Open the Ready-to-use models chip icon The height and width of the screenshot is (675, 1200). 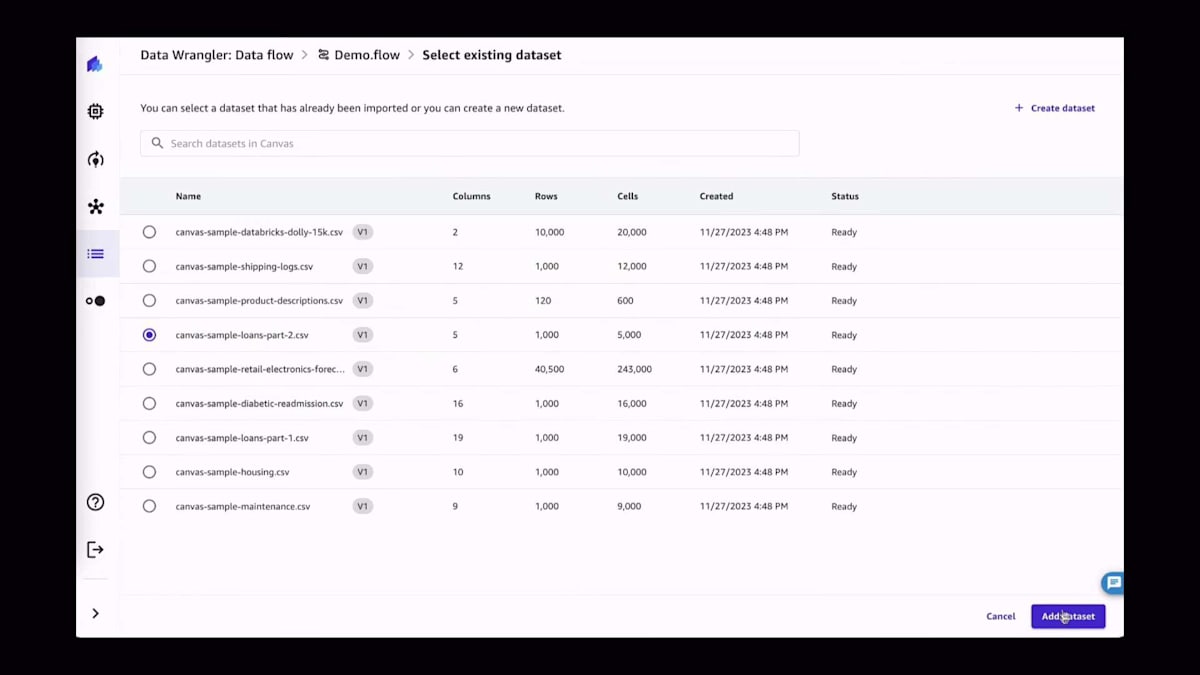tap(95, 112)
